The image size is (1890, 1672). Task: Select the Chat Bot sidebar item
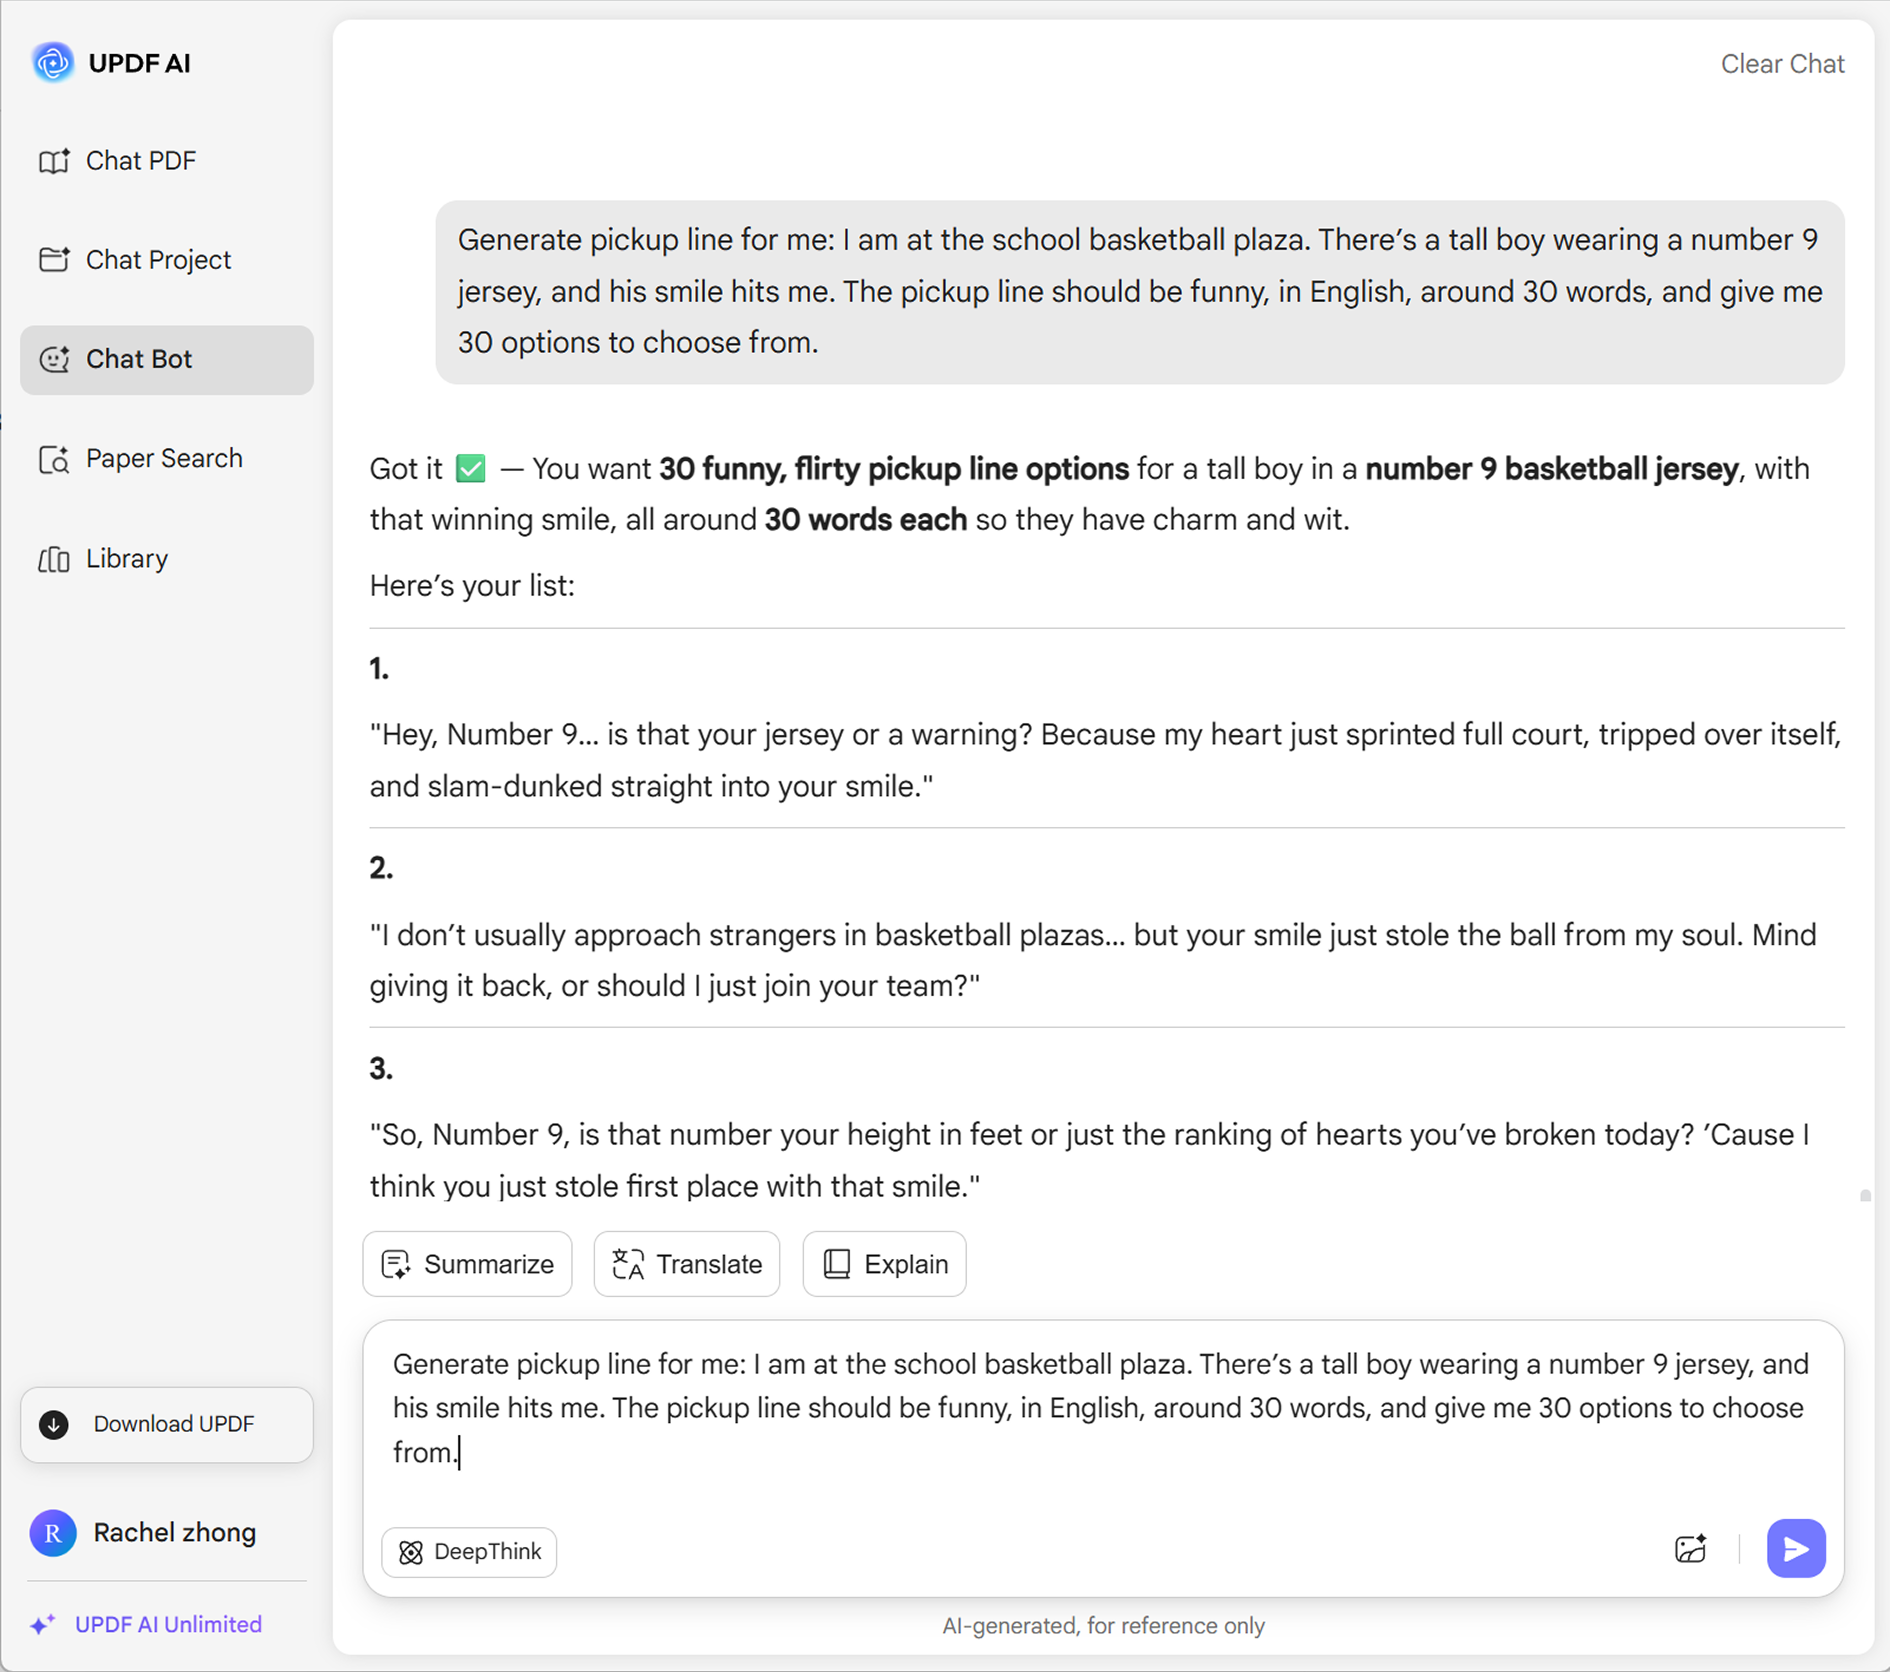click(166, 359)
